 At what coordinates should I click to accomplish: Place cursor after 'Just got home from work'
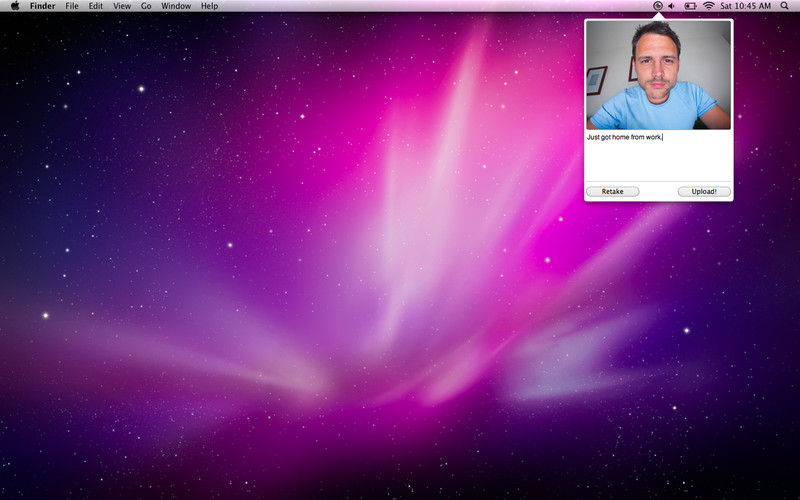tap(664, 137)
